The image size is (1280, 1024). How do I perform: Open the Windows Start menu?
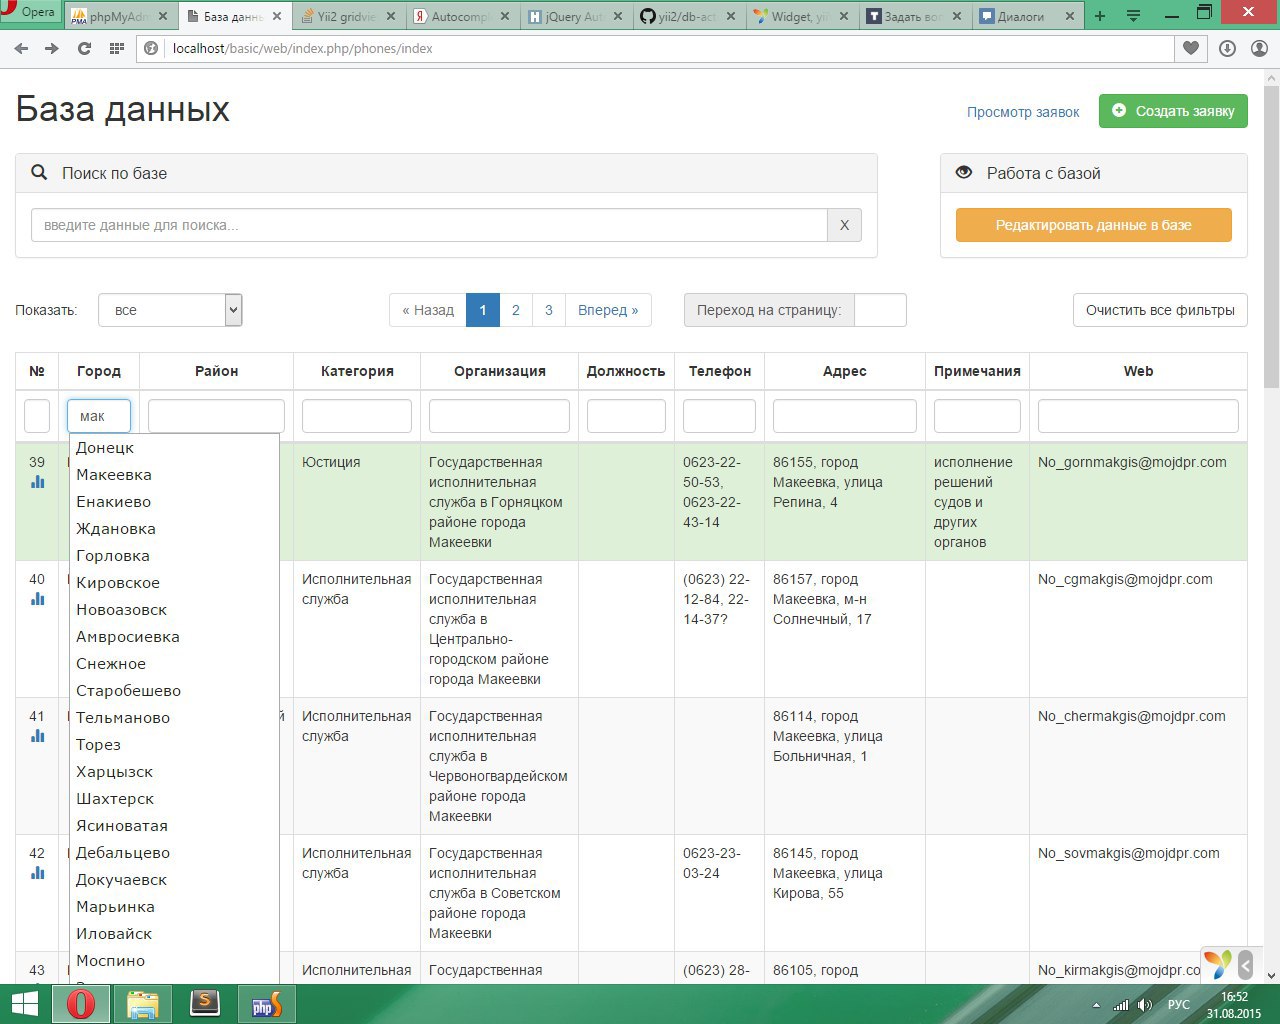(23, 1004)
